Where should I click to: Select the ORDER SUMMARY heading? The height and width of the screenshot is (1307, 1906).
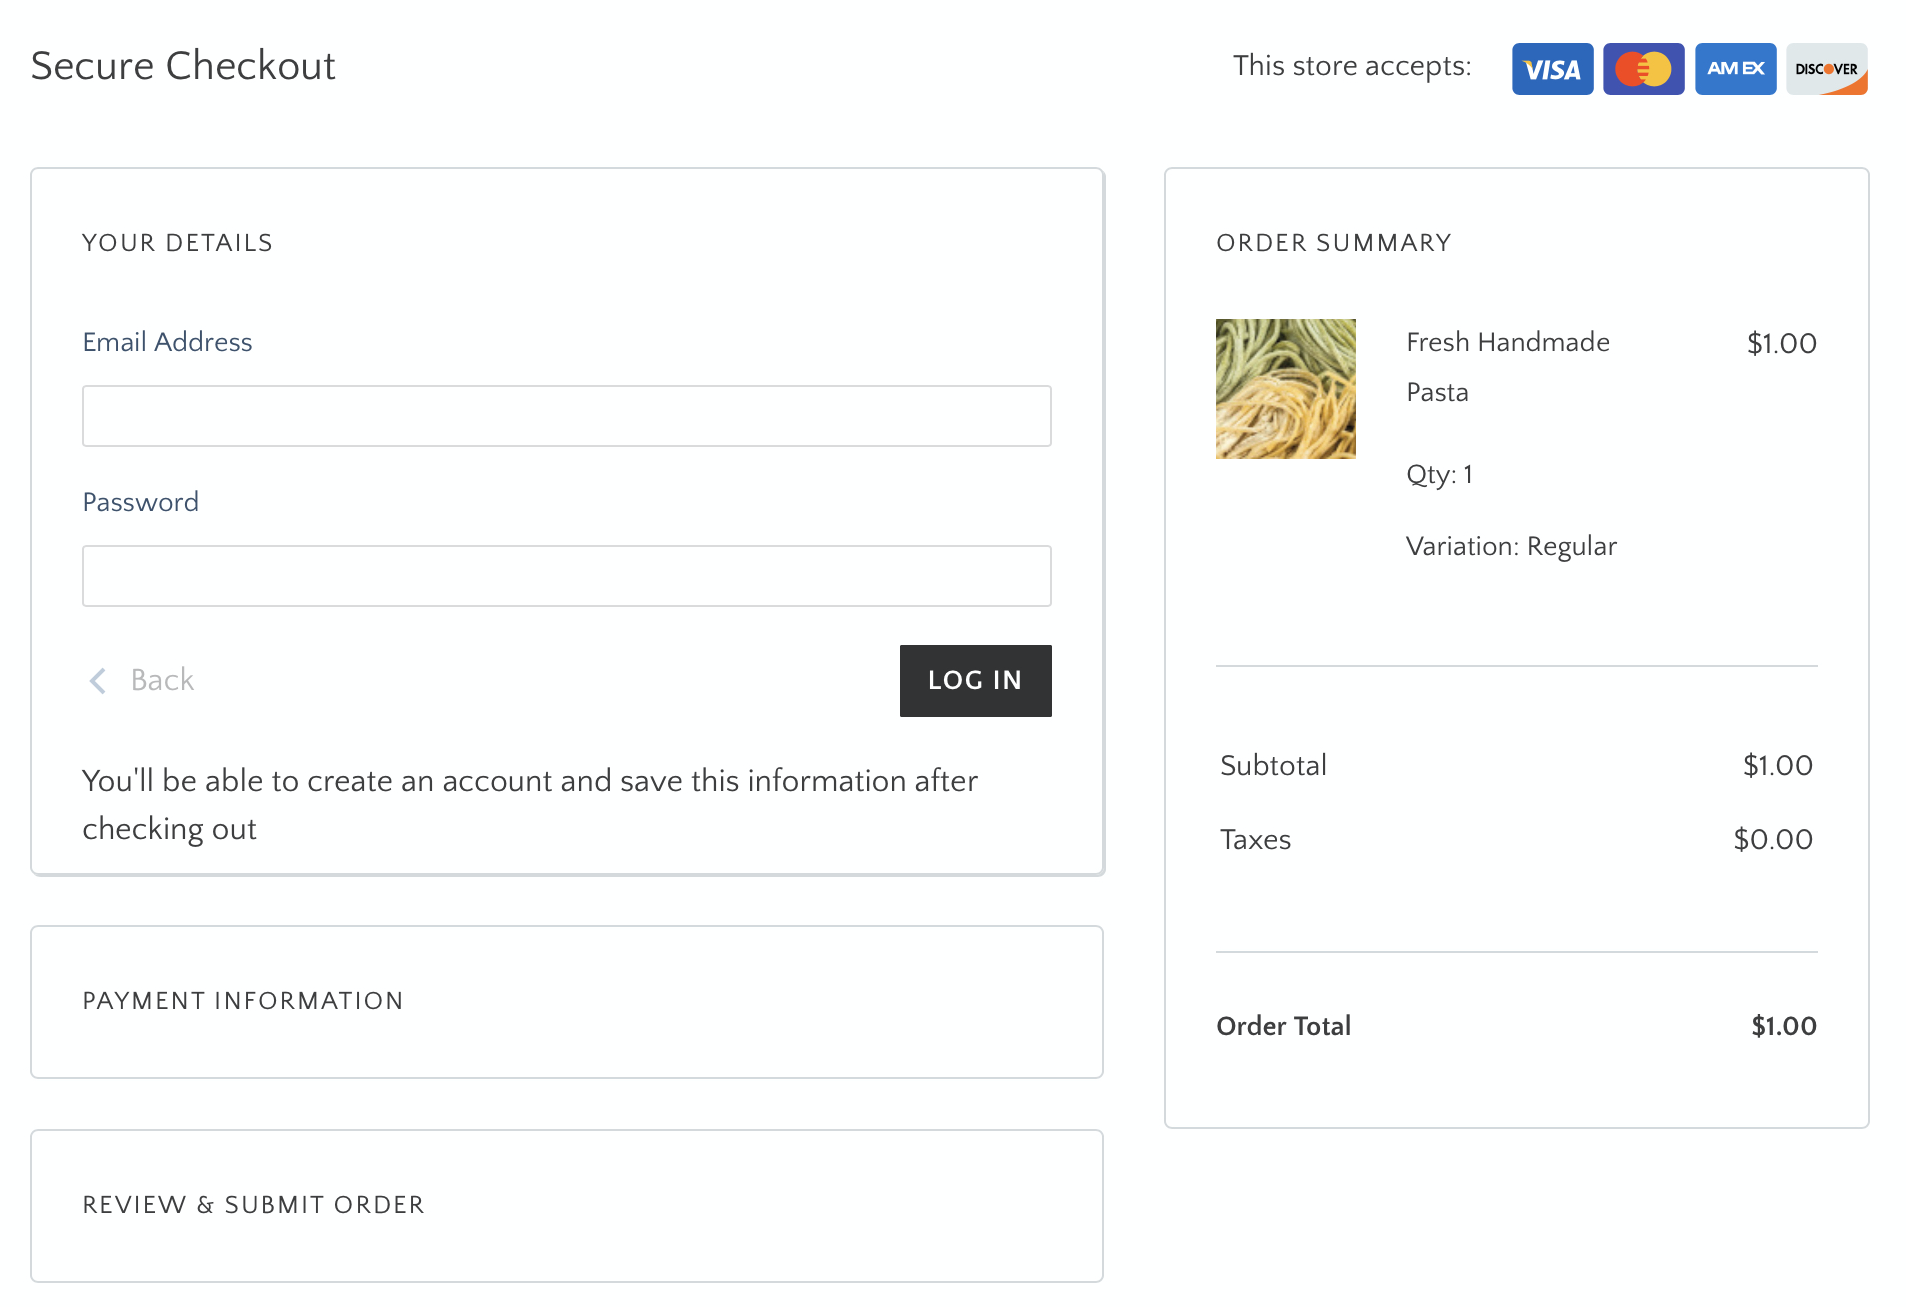1333,242
